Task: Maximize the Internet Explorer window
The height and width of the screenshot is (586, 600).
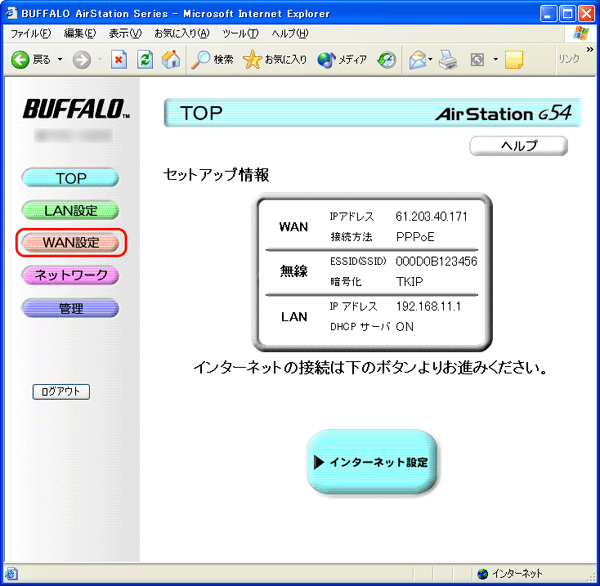Action: point(567,14)
